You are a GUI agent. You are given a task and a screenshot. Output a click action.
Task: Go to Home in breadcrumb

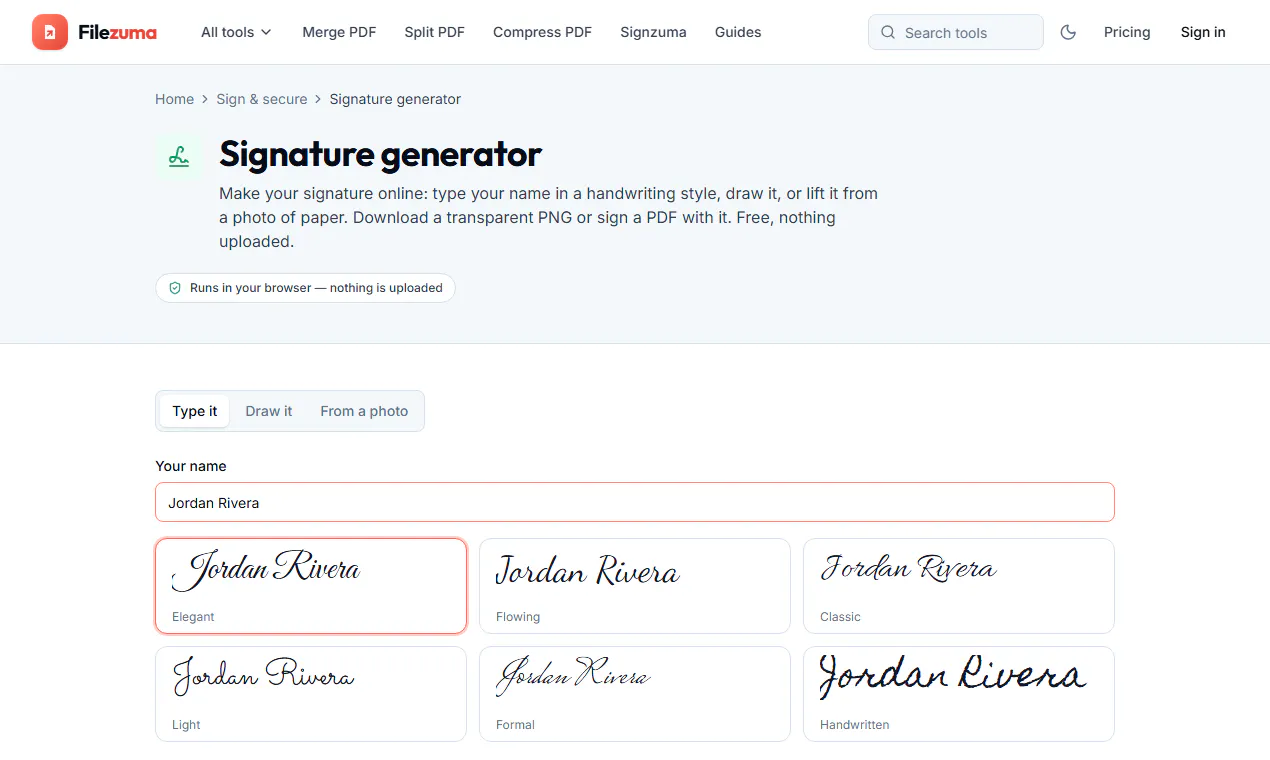pos(174,99)
